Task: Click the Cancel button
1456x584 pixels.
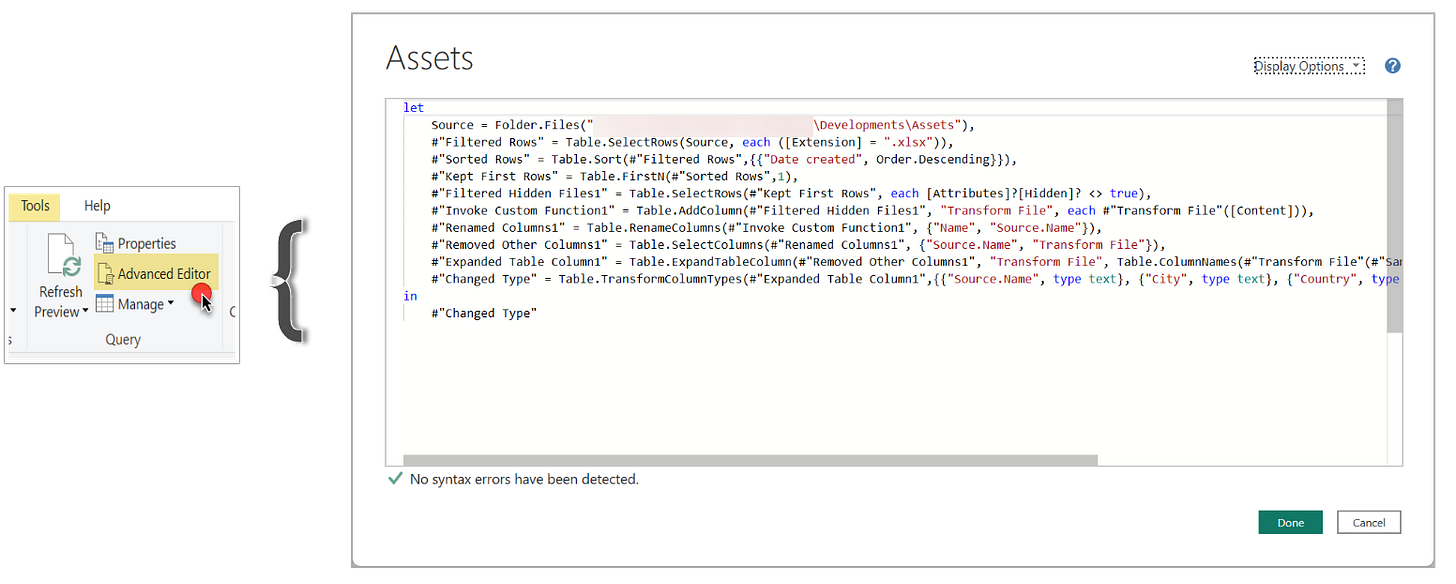Action: [1368, 522]
